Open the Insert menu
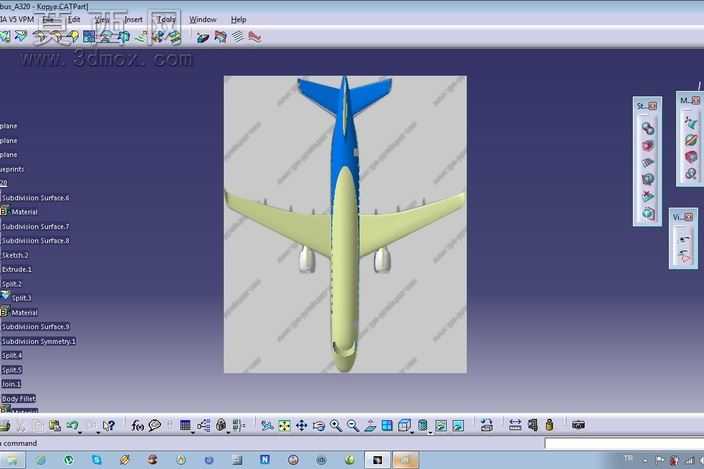This screenshot has width=704, height=469. tap(133, 20)
